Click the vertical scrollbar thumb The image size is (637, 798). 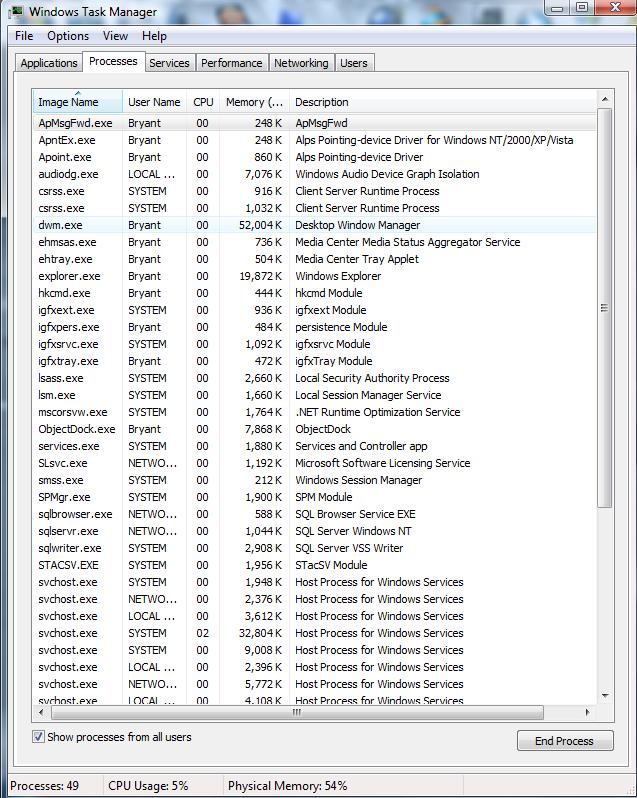click(604, 307)
